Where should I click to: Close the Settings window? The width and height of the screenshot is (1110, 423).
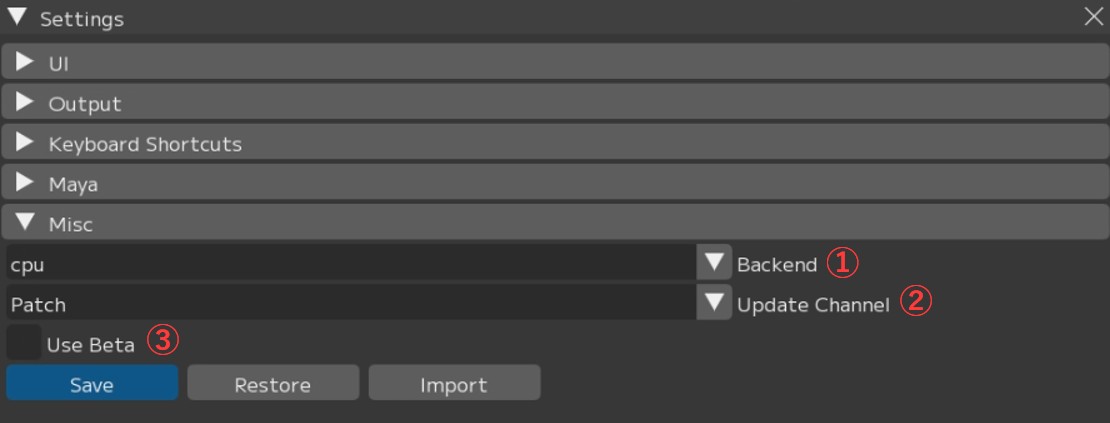1094,17
